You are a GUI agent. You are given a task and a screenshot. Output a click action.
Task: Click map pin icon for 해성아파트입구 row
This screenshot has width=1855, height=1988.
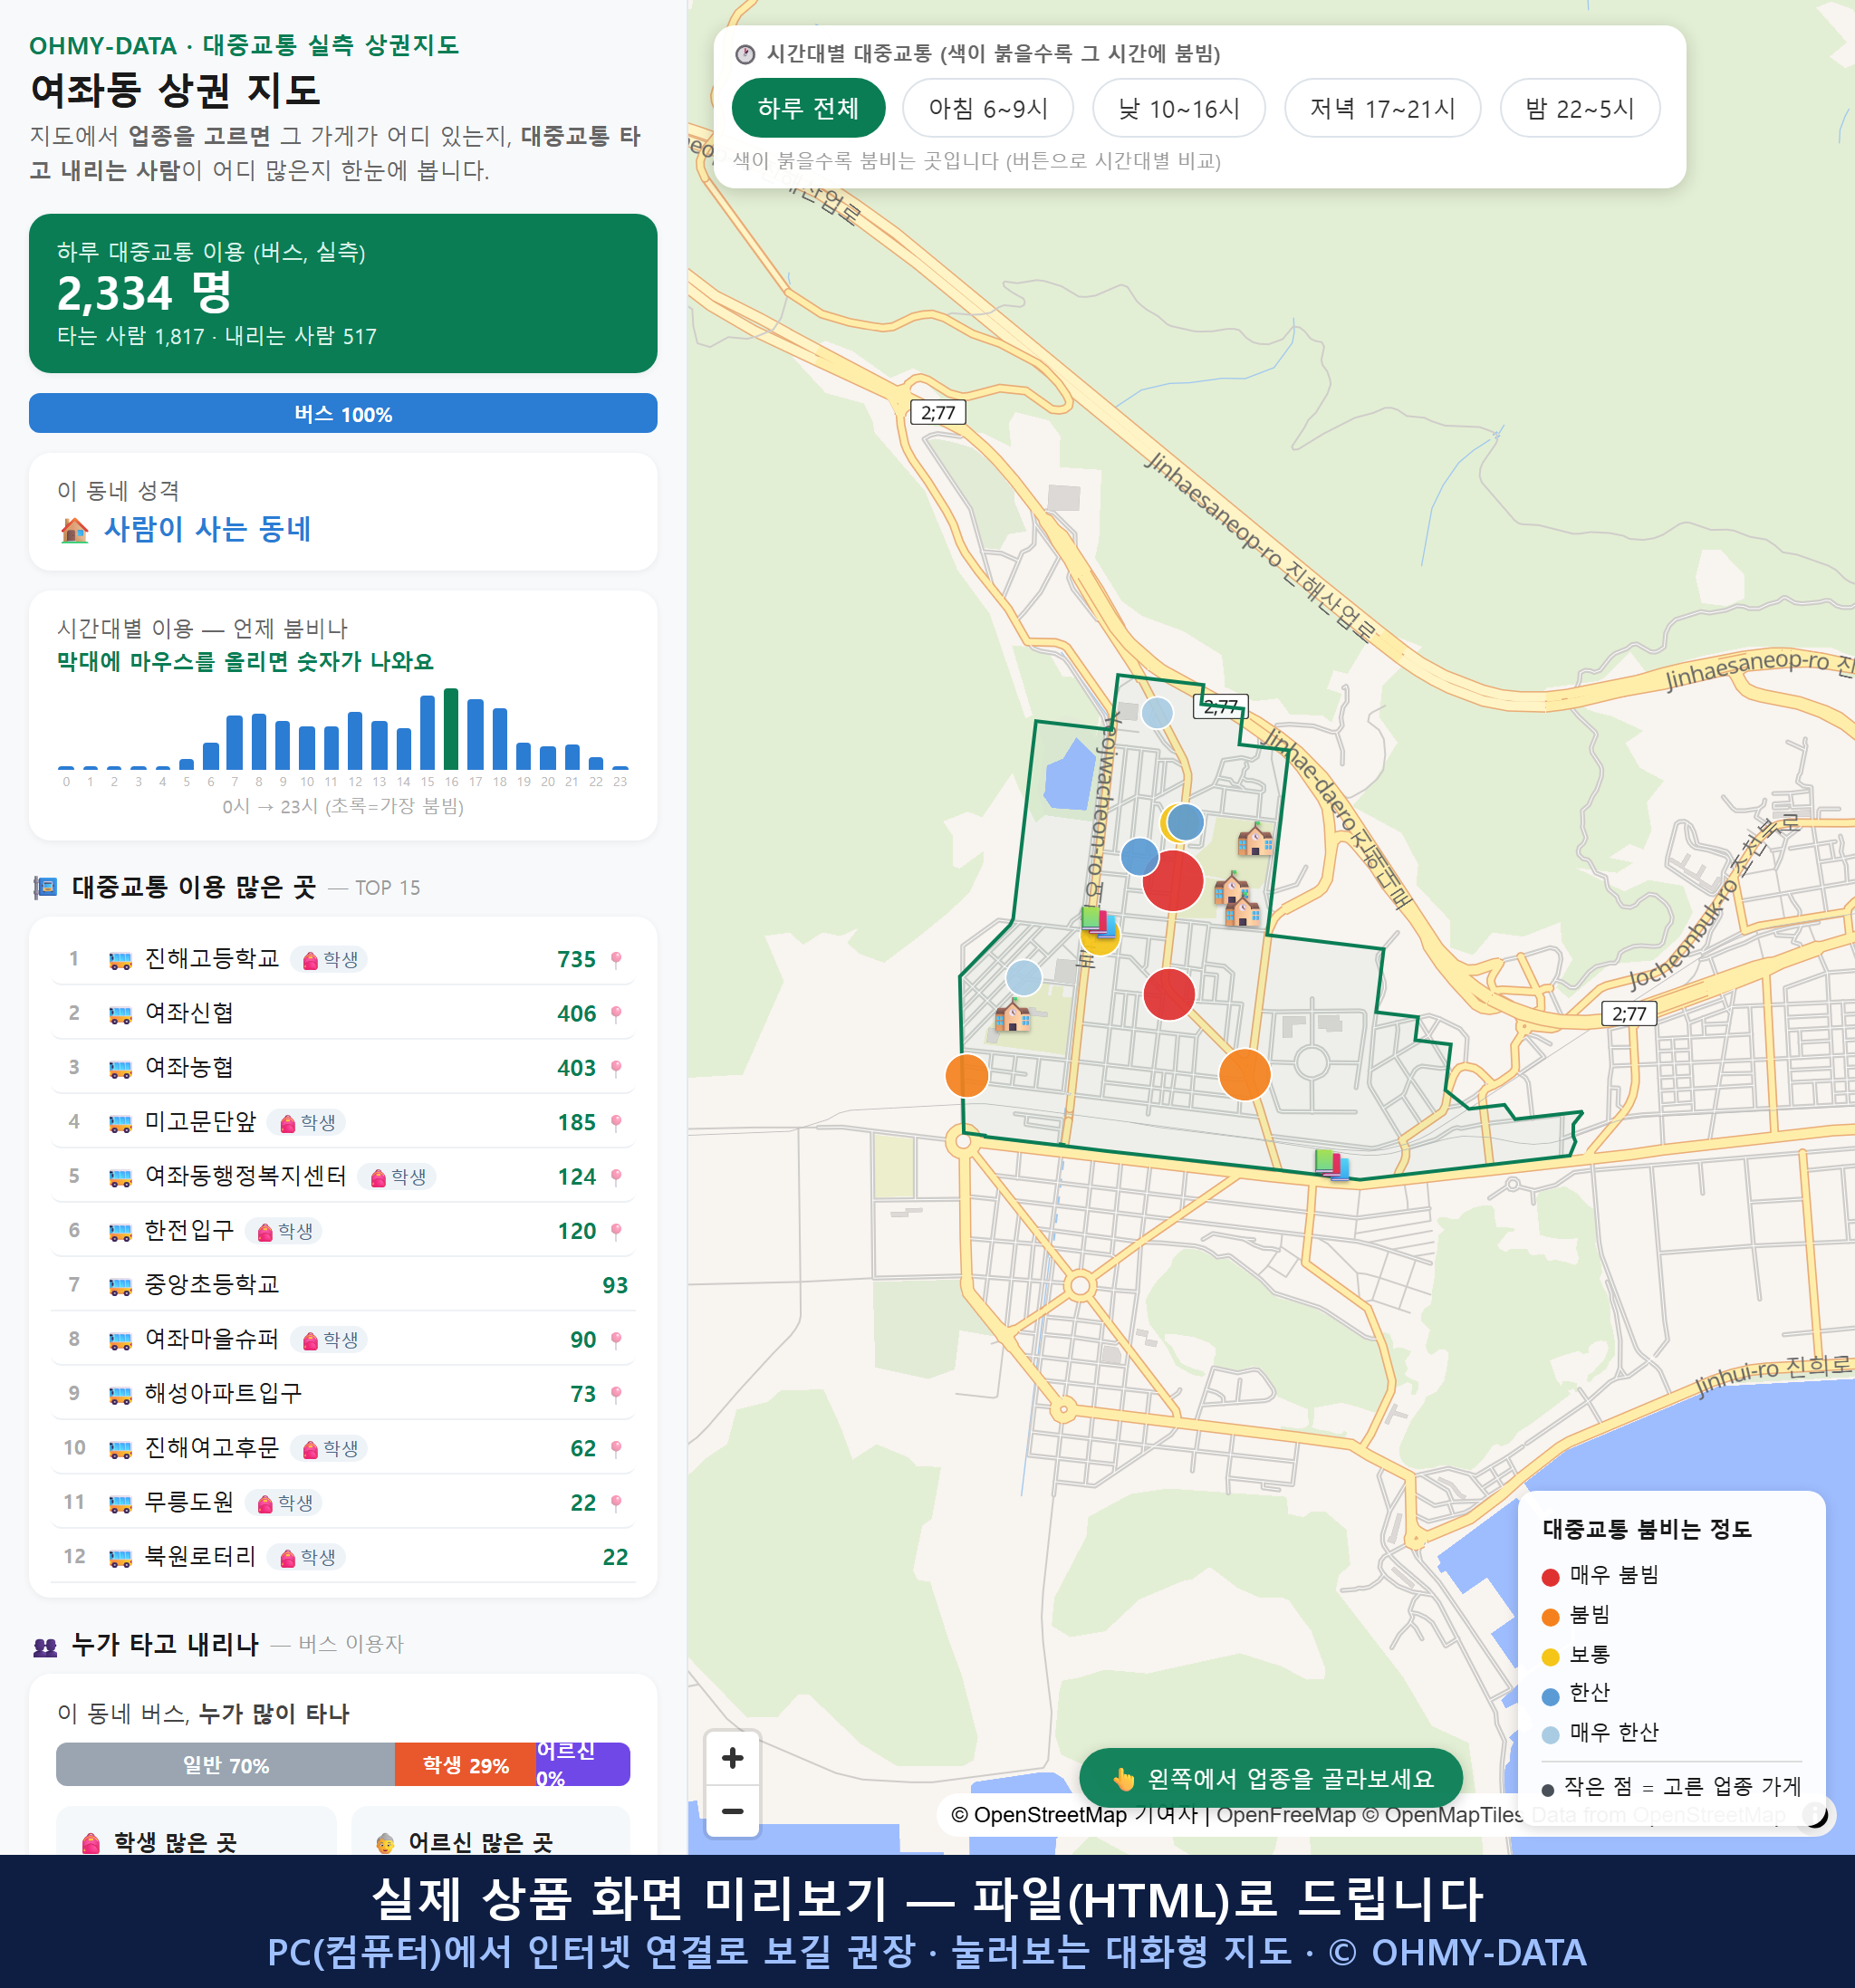click(x=616, y=1394)
